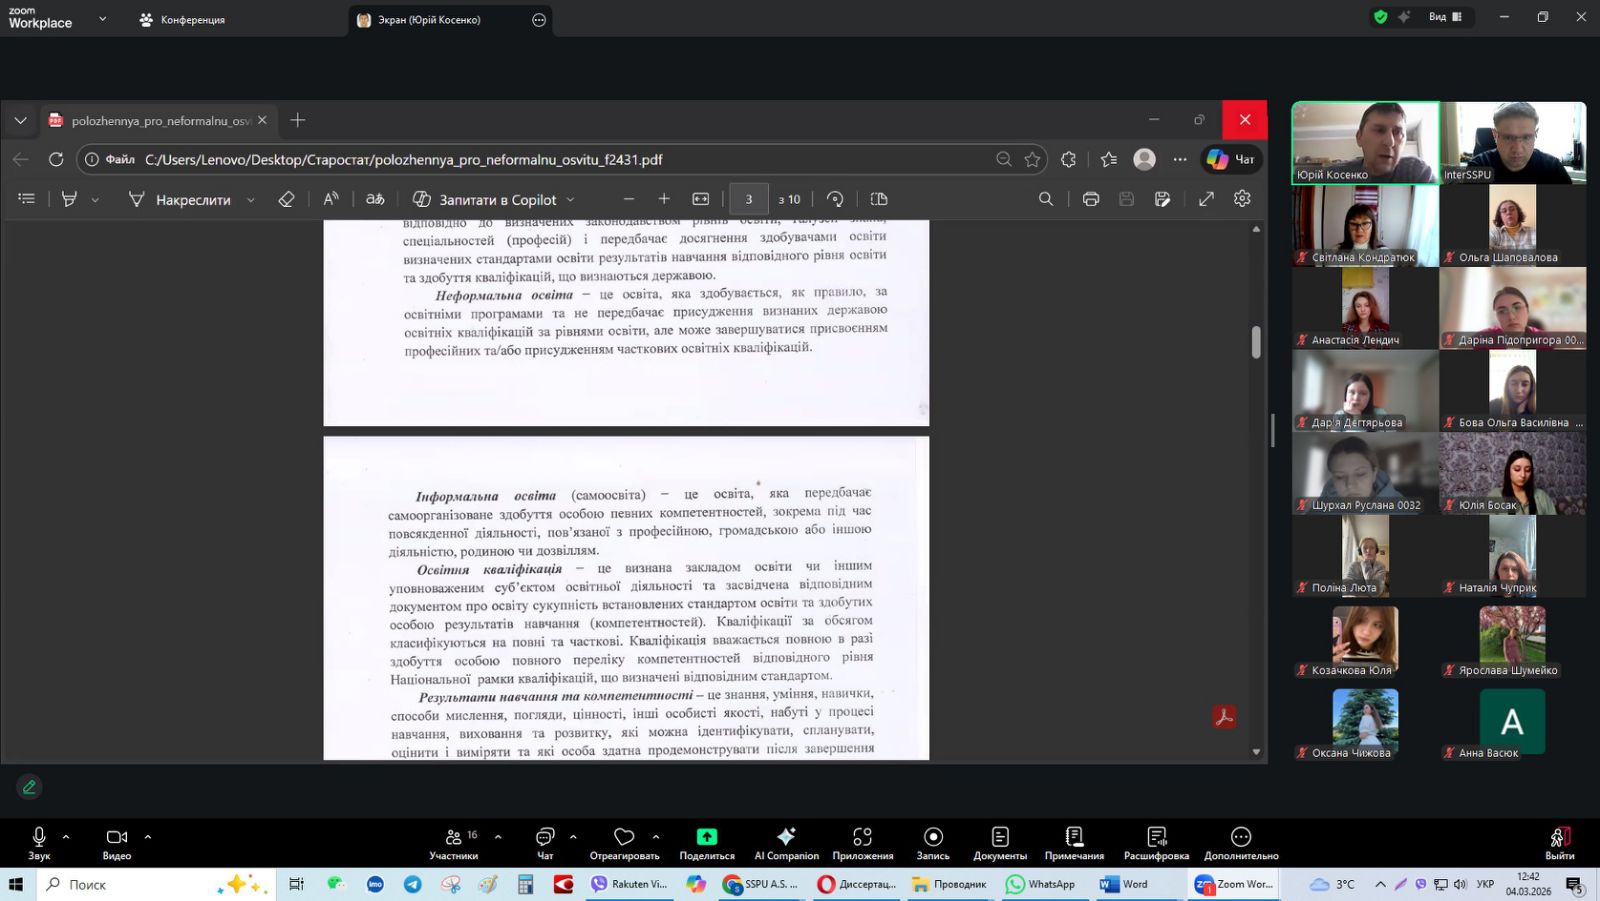The height and width of the screenshot is (901, 1600).
Task: Toggle meeting recording with Запись button
Action: click(x=933, y=842)
